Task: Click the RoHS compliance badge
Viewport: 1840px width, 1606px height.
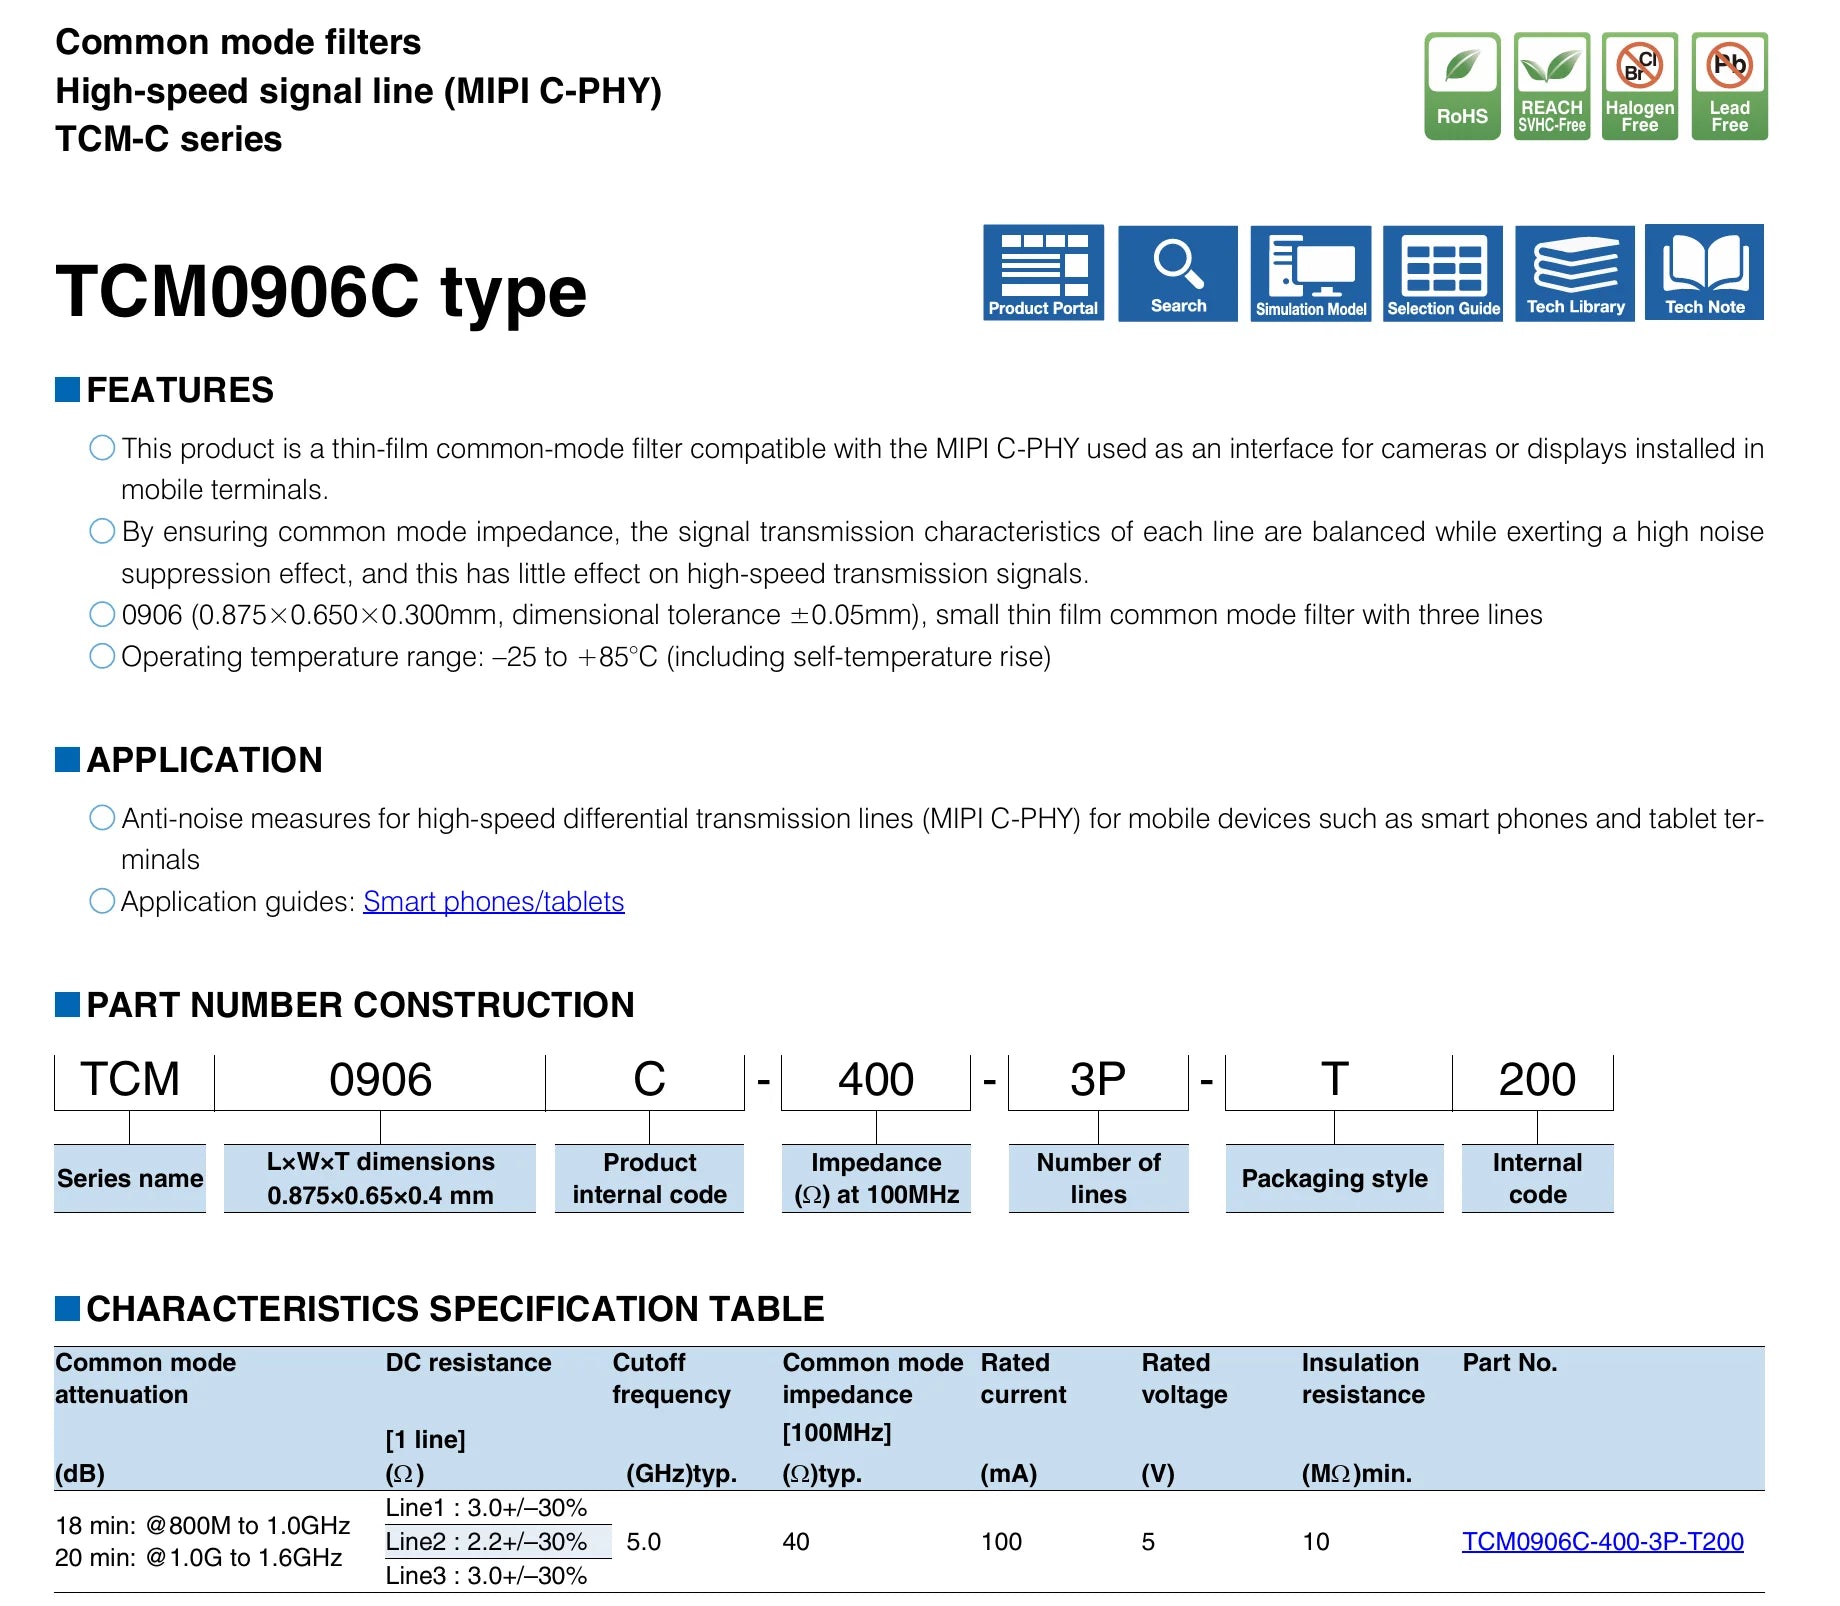Action: 1462,86
